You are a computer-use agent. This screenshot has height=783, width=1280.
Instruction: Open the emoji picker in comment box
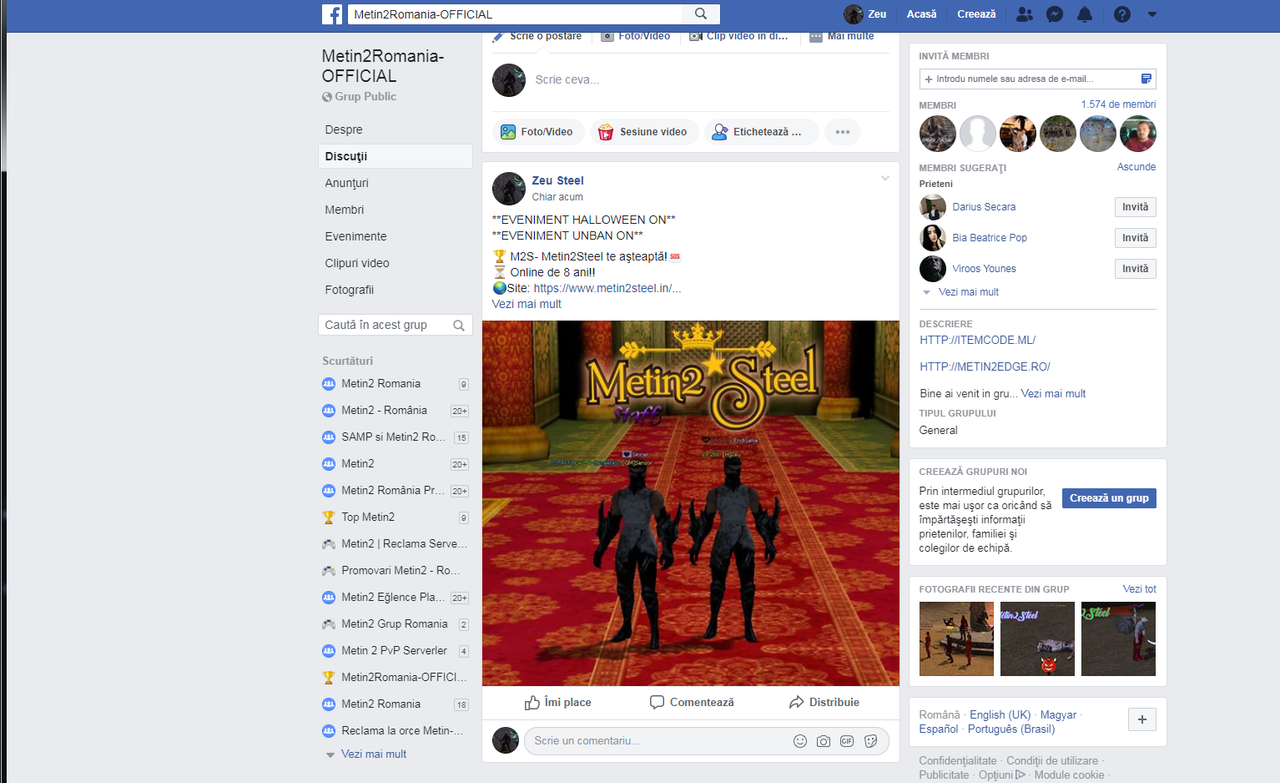click(799, 741)
